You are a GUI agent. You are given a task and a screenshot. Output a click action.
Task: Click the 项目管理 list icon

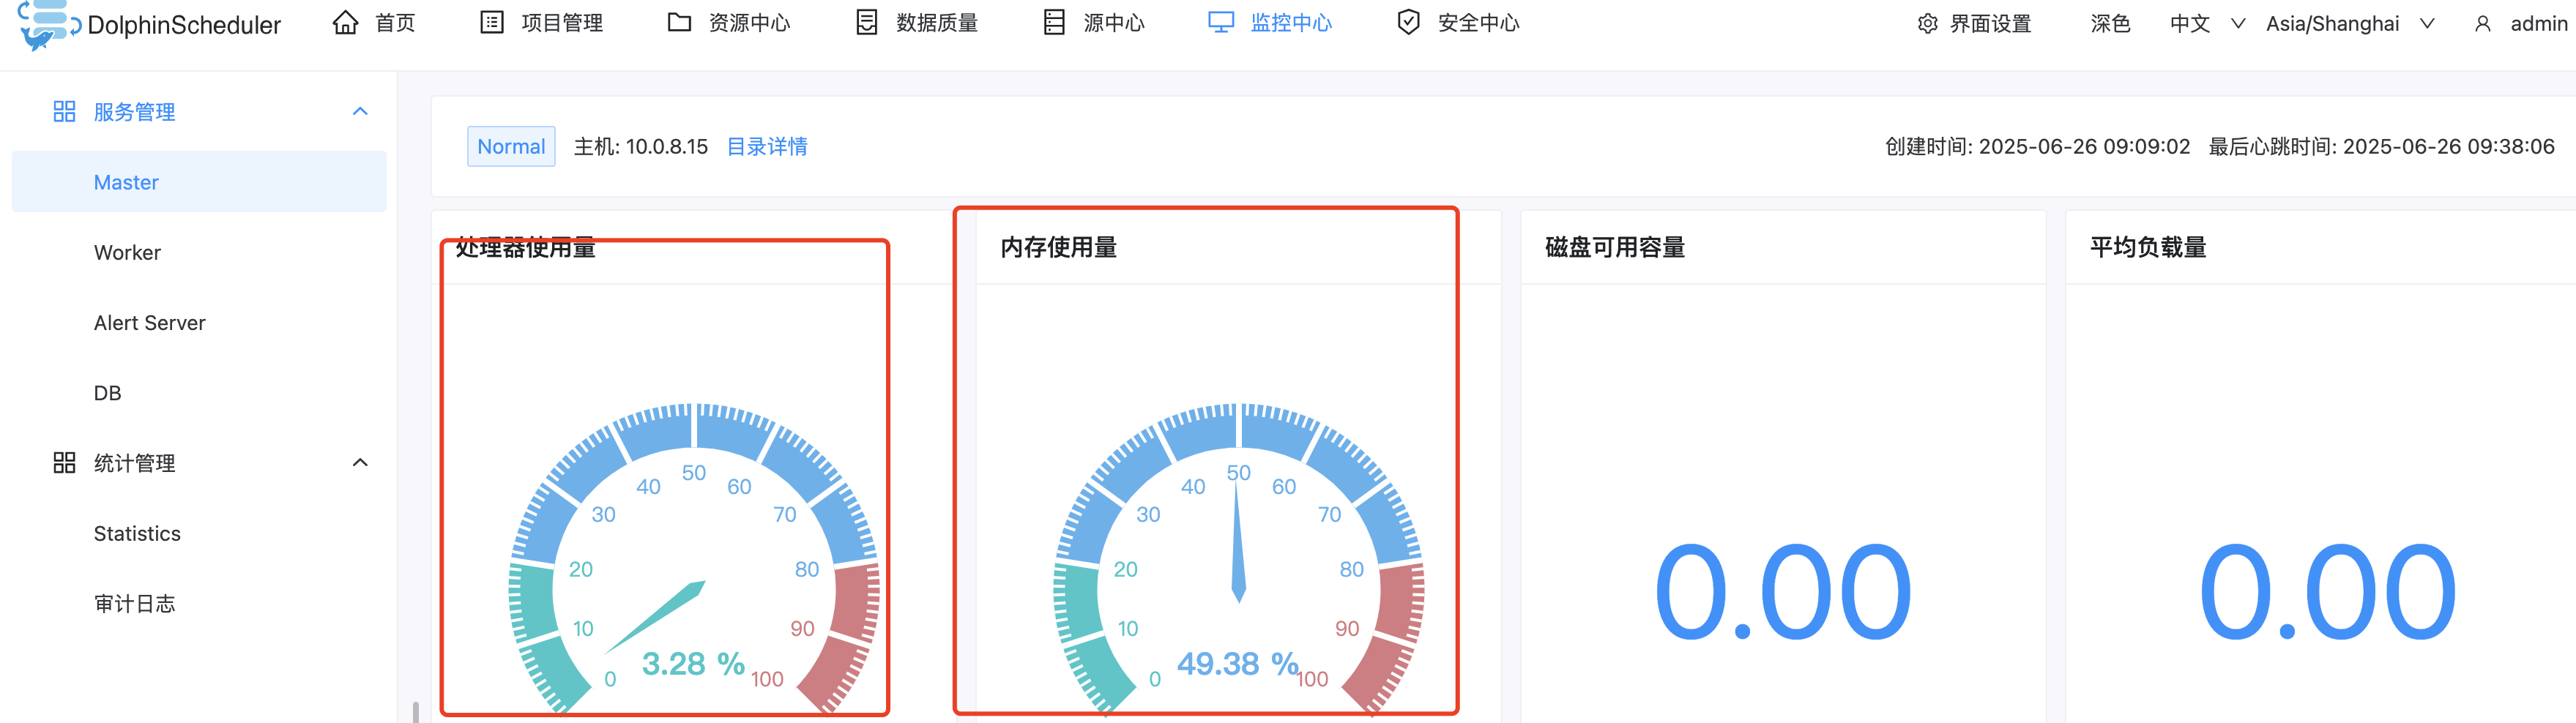pos(491,23)
